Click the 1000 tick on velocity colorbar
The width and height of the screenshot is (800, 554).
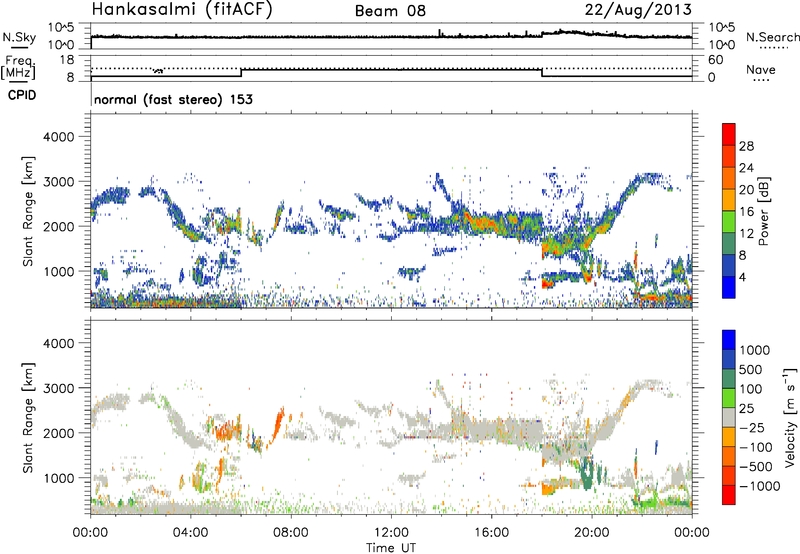pyautogui.click(x=754, y=350)
